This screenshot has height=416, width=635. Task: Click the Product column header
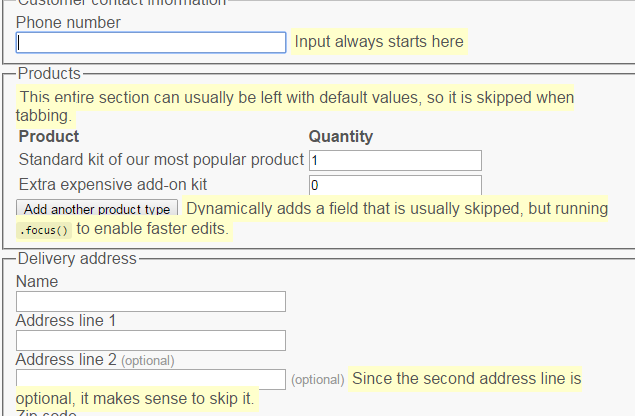click(x=49, y=137)
